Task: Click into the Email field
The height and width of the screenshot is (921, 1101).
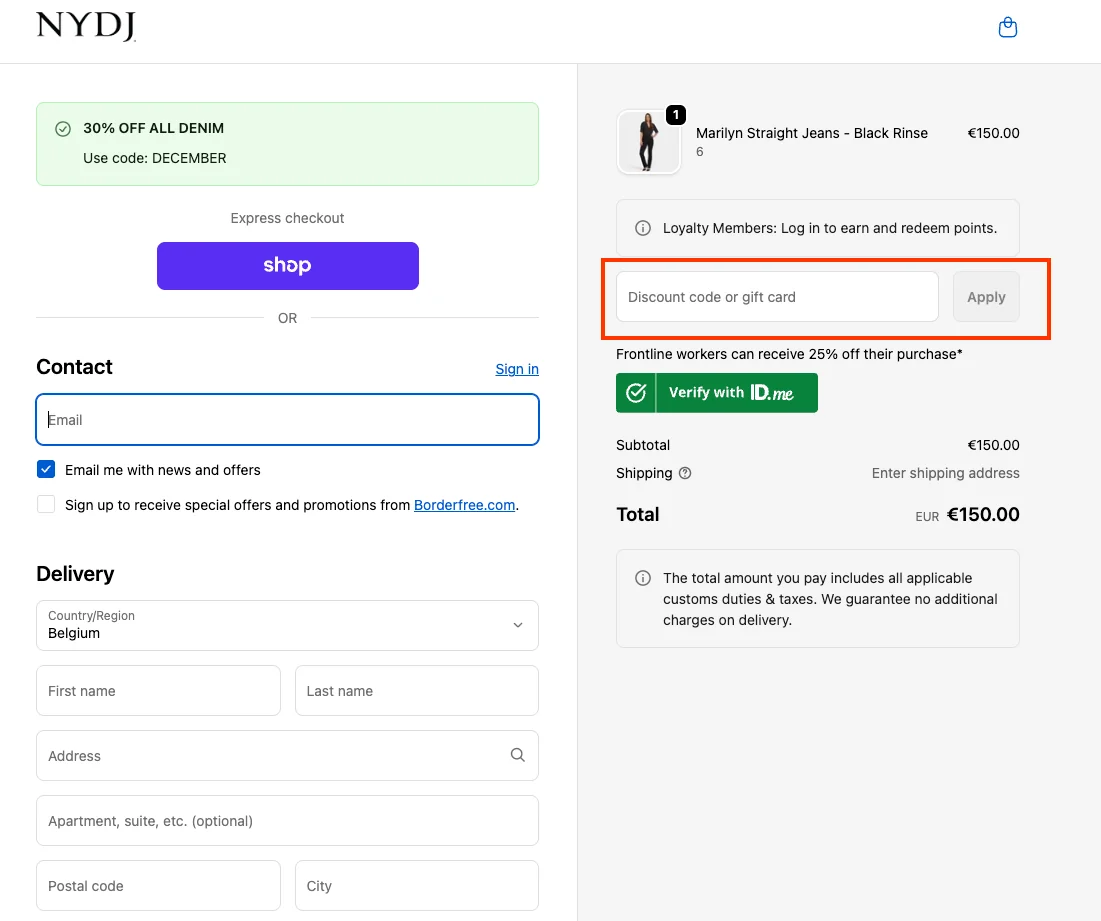Action: coord(287,420)
